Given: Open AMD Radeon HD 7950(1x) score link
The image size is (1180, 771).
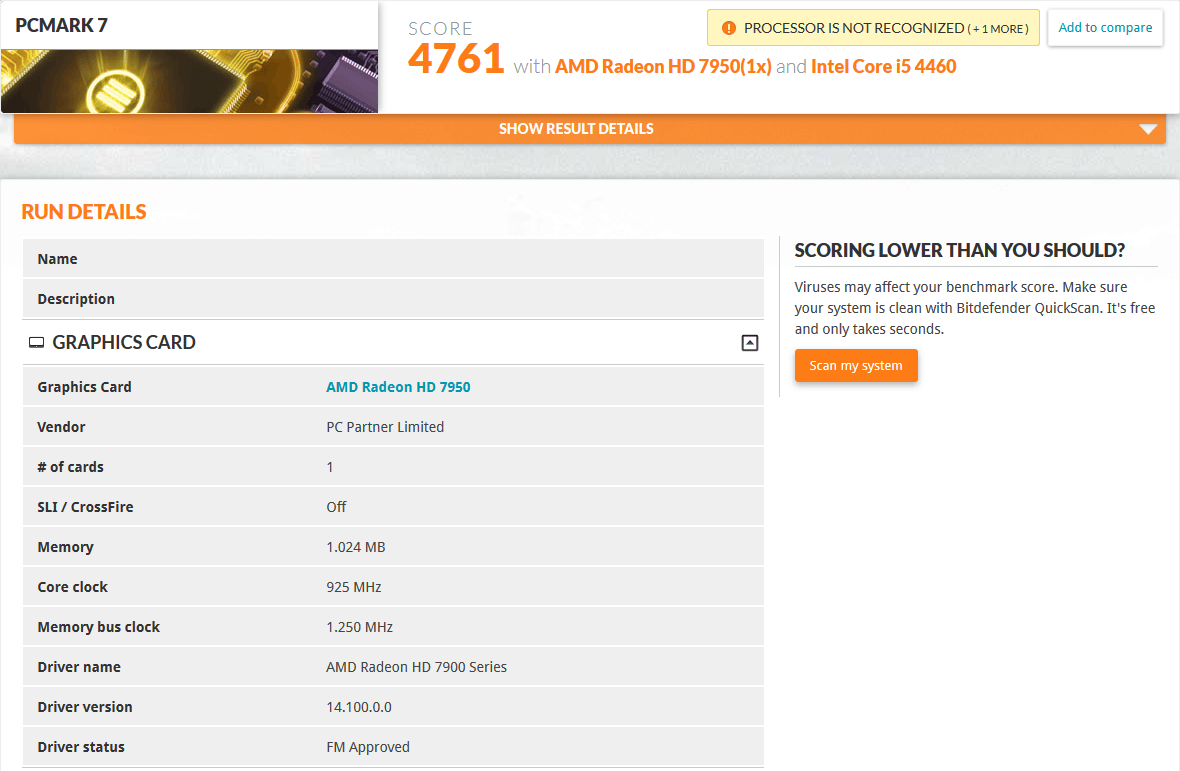Looking at the screenshot, I should 663,66.
